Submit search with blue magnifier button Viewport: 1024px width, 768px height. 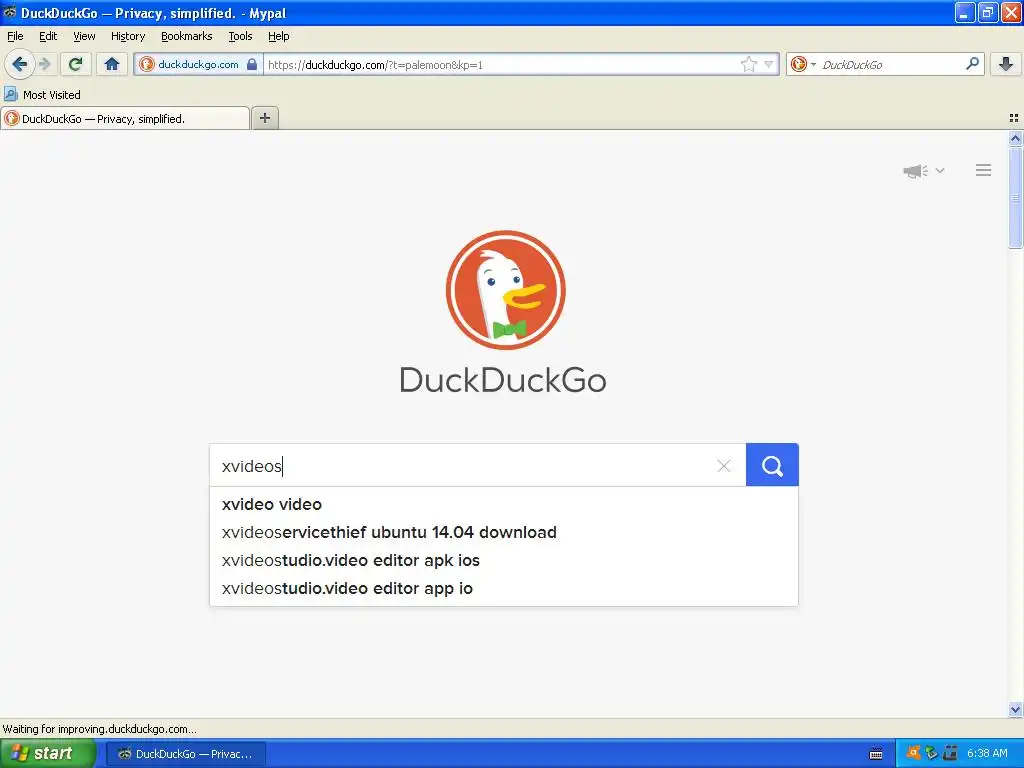tap(772, 465)
